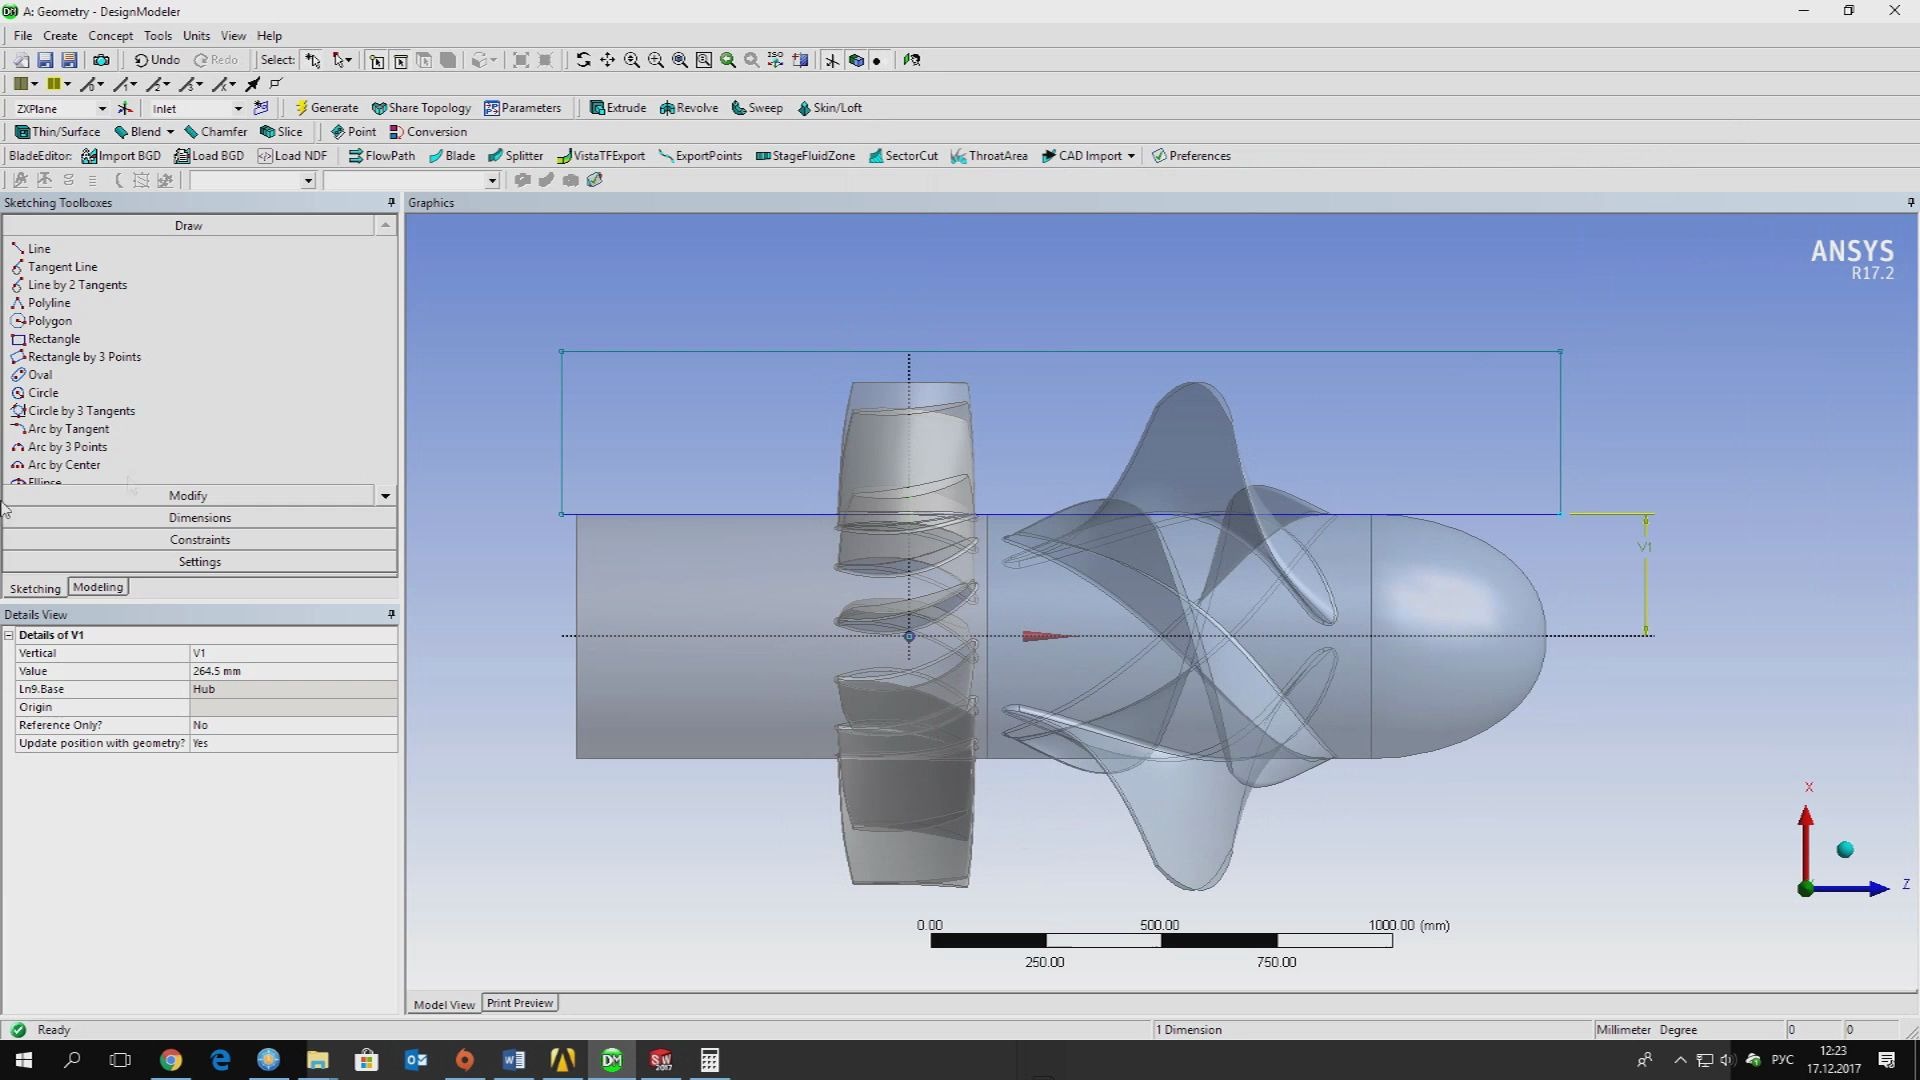
Task: Expand the Dimensions section in Sketching Toolboxes
Action: point(199,517)
